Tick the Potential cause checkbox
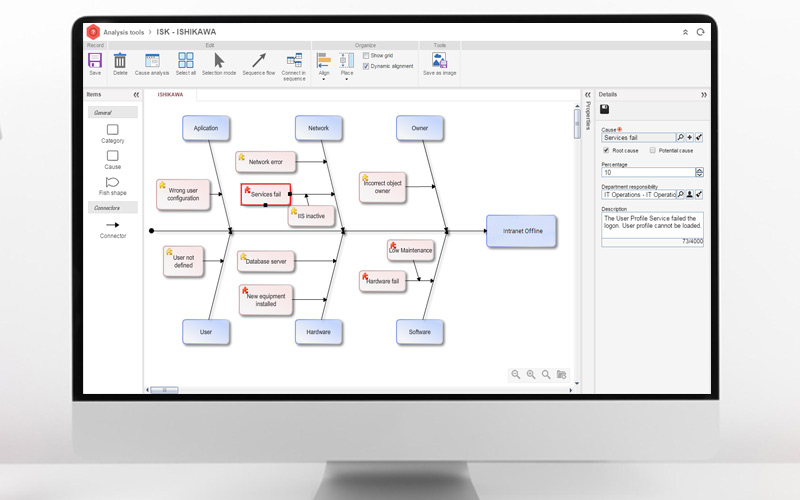800x500 pixels. click(652, 150)
